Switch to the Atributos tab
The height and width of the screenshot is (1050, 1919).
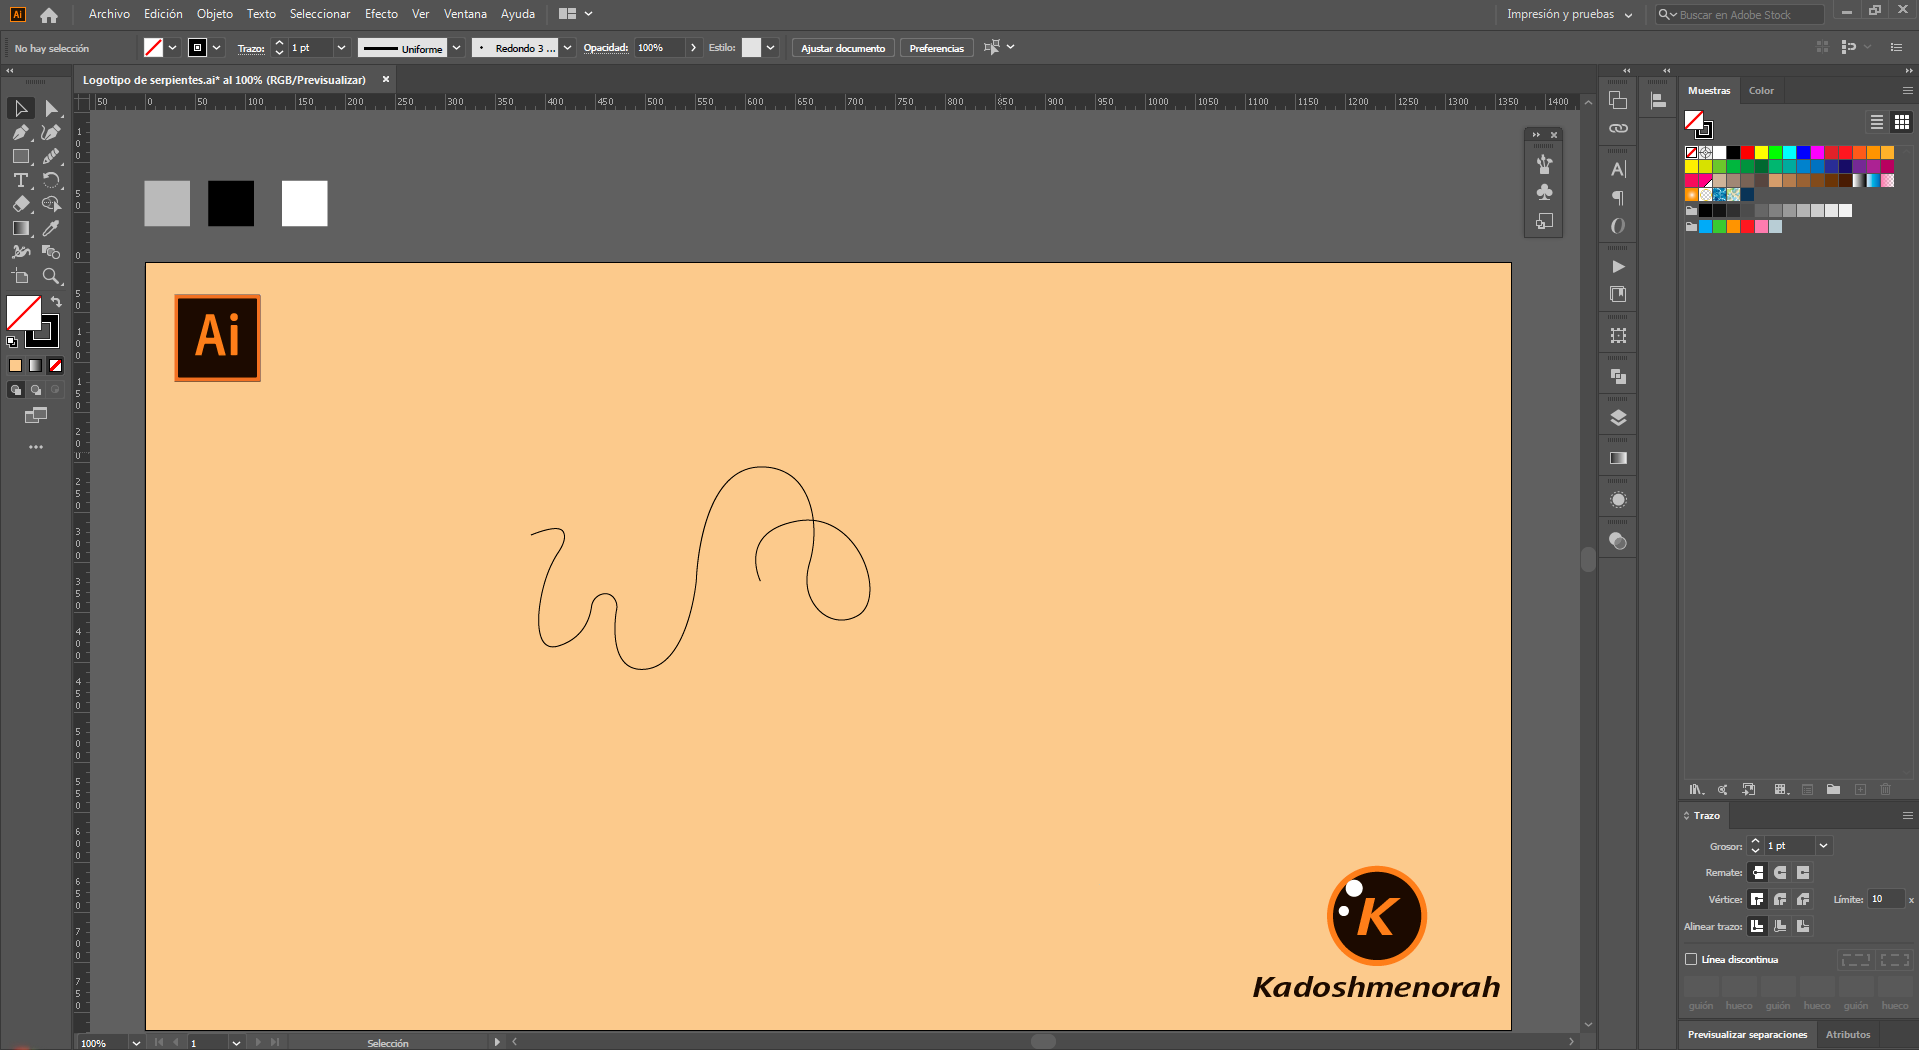point(1848,1035)
